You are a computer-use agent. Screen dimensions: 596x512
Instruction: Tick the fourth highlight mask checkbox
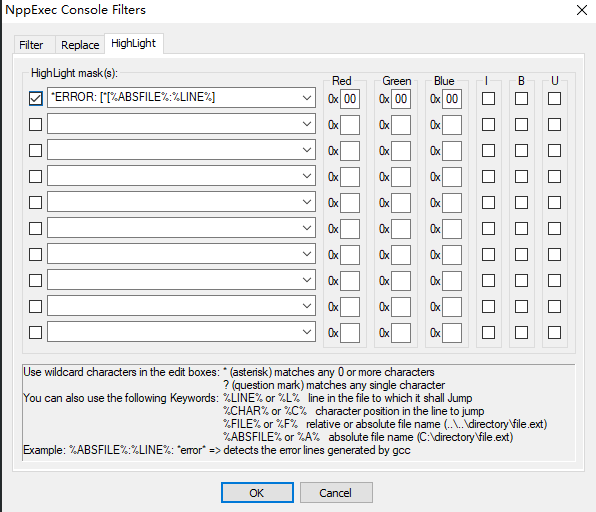click(35, 176)
